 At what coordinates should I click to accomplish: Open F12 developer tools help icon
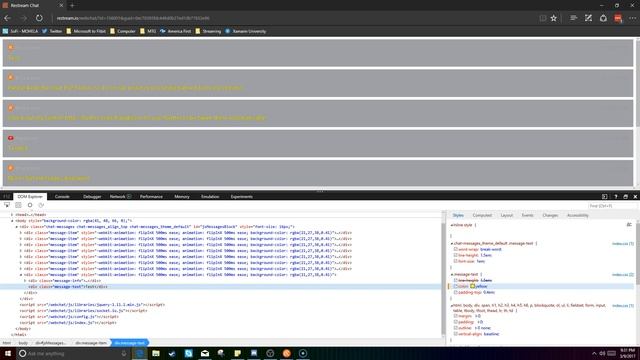[x=616, y=196]
